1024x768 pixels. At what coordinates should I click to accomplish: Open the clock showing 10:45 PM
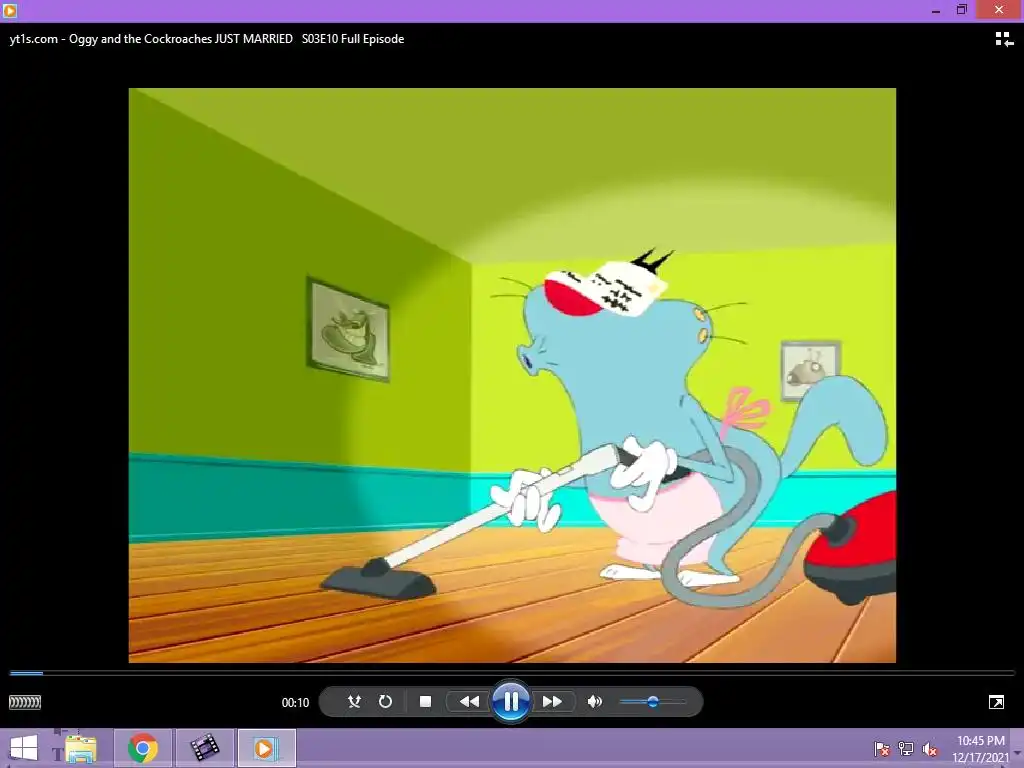(x=980, y=749)
